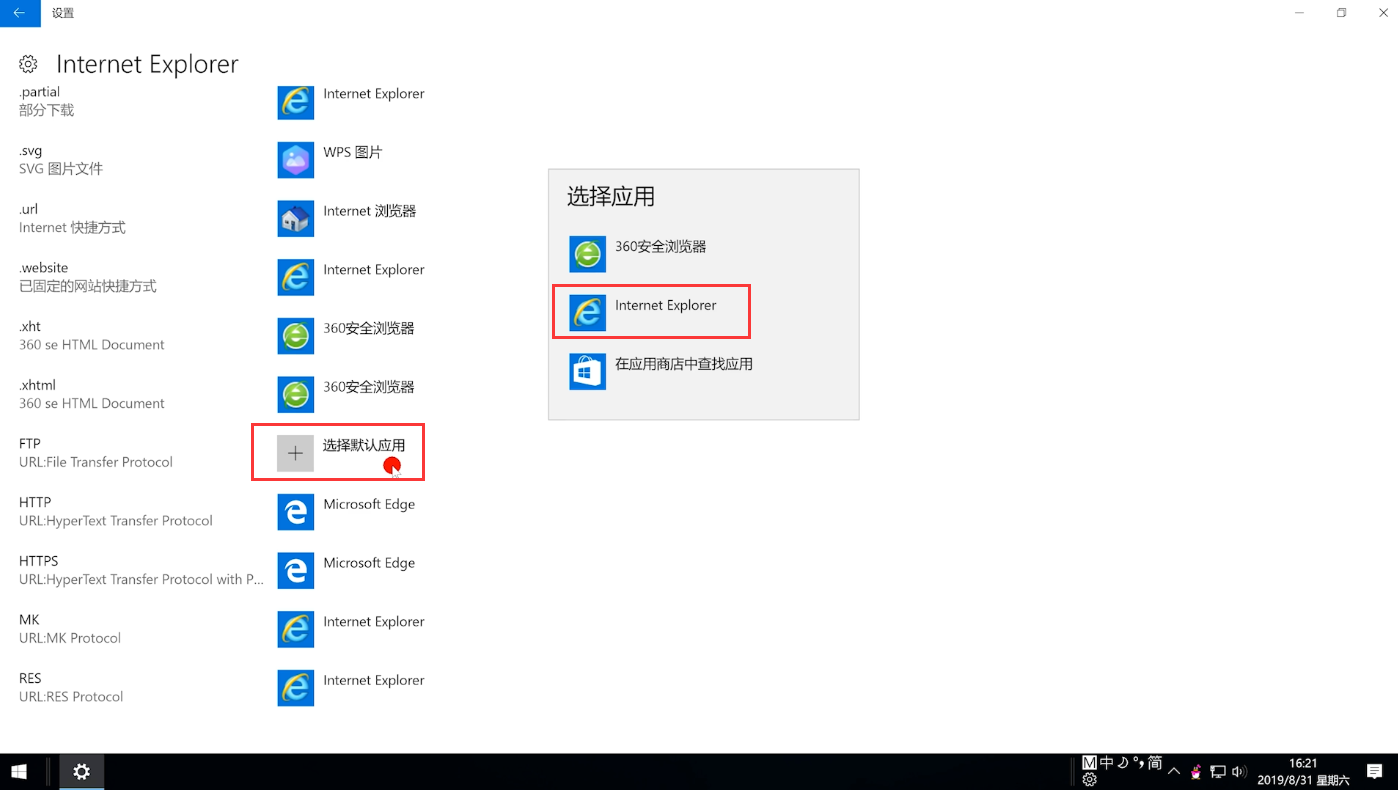Open the QQ penguin tray icon

click(x=1196, y=772)
